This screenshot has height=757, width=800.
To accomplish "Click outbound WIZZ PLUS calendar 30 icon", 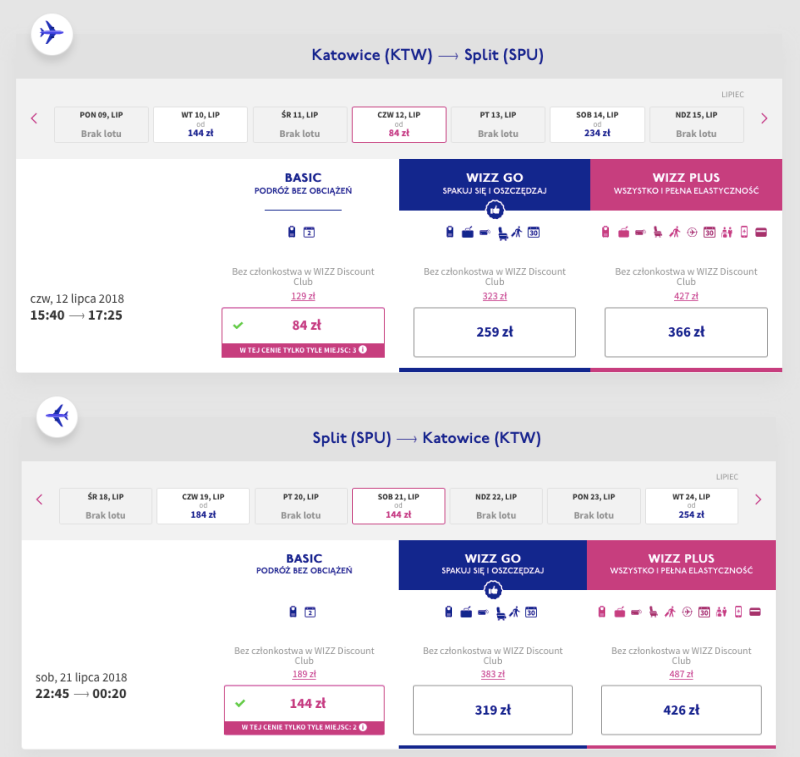I will tap(709, 233).
